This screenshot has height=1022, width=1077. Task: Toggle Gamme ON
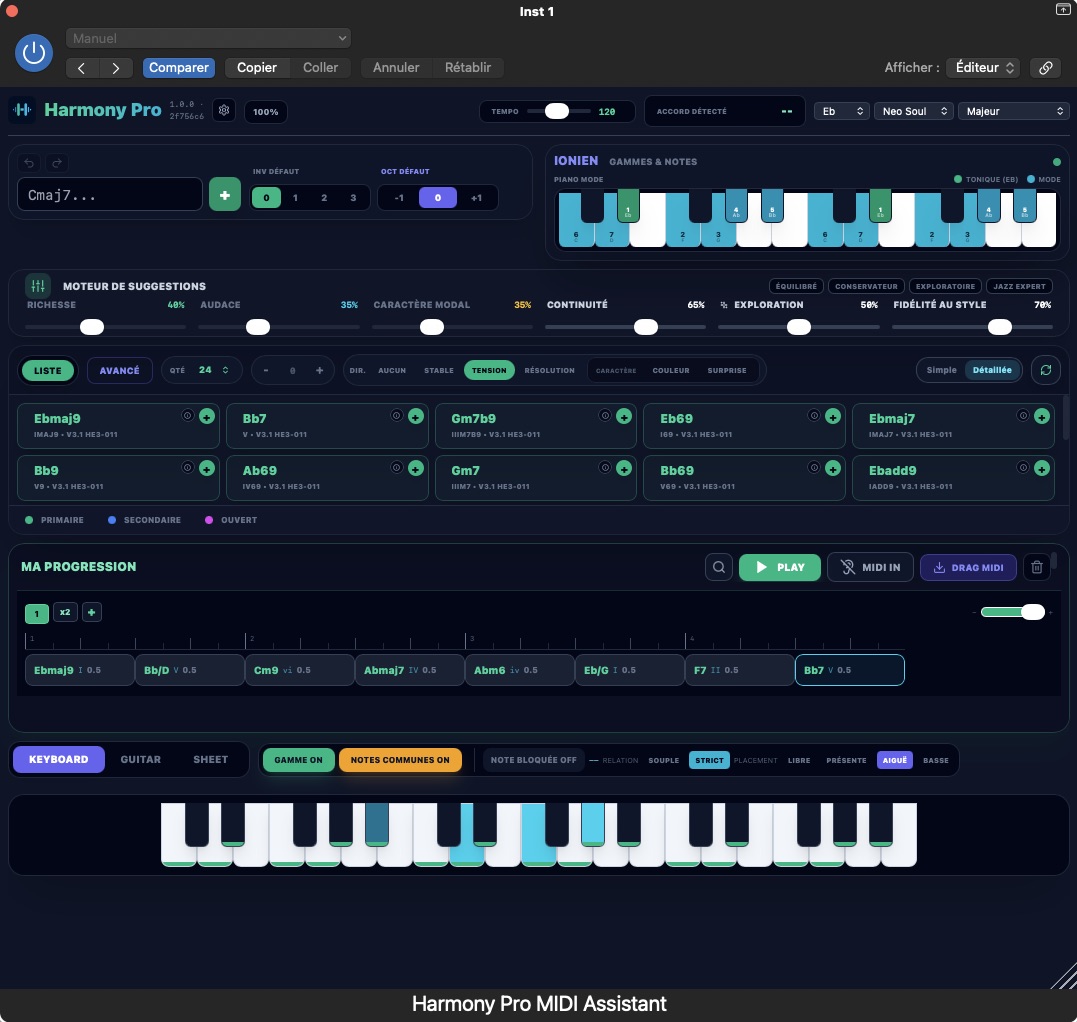coord(298,760)
